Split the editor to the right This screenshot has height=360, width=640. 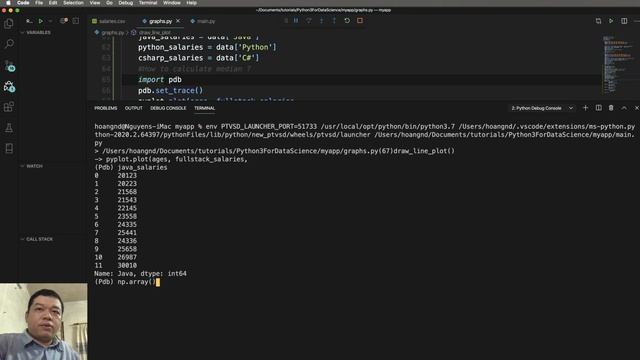point(624,21)
